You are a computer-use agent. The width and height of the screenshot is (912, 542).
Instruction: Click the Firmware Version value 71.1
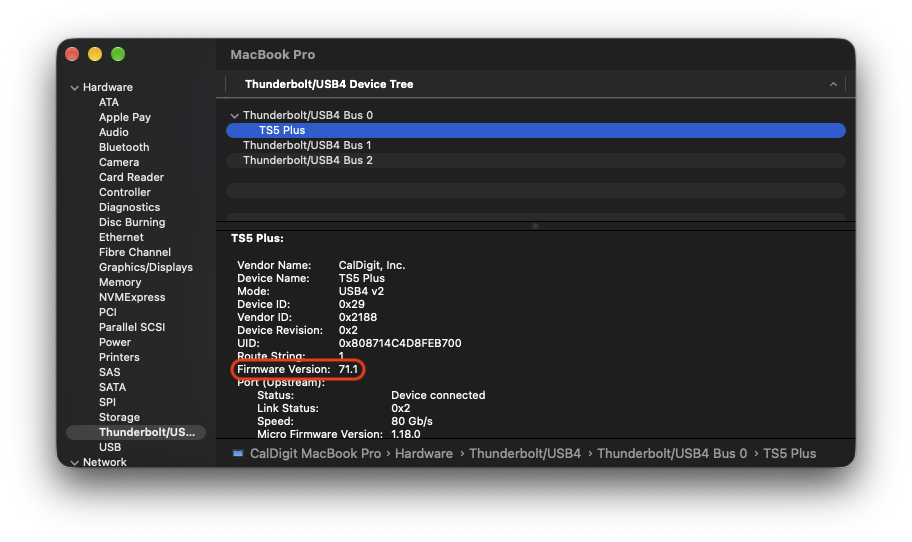(x=348, y=369)
